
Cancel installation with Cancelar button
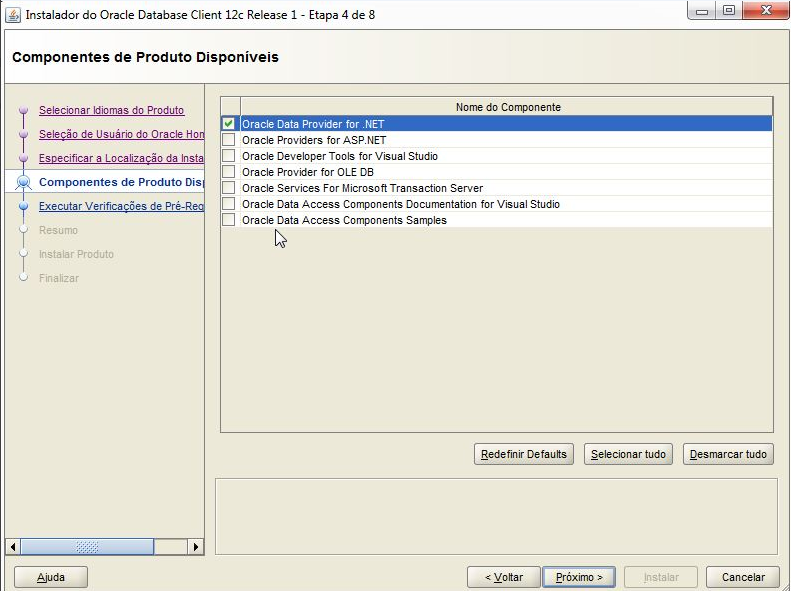(x=743, y=577)
